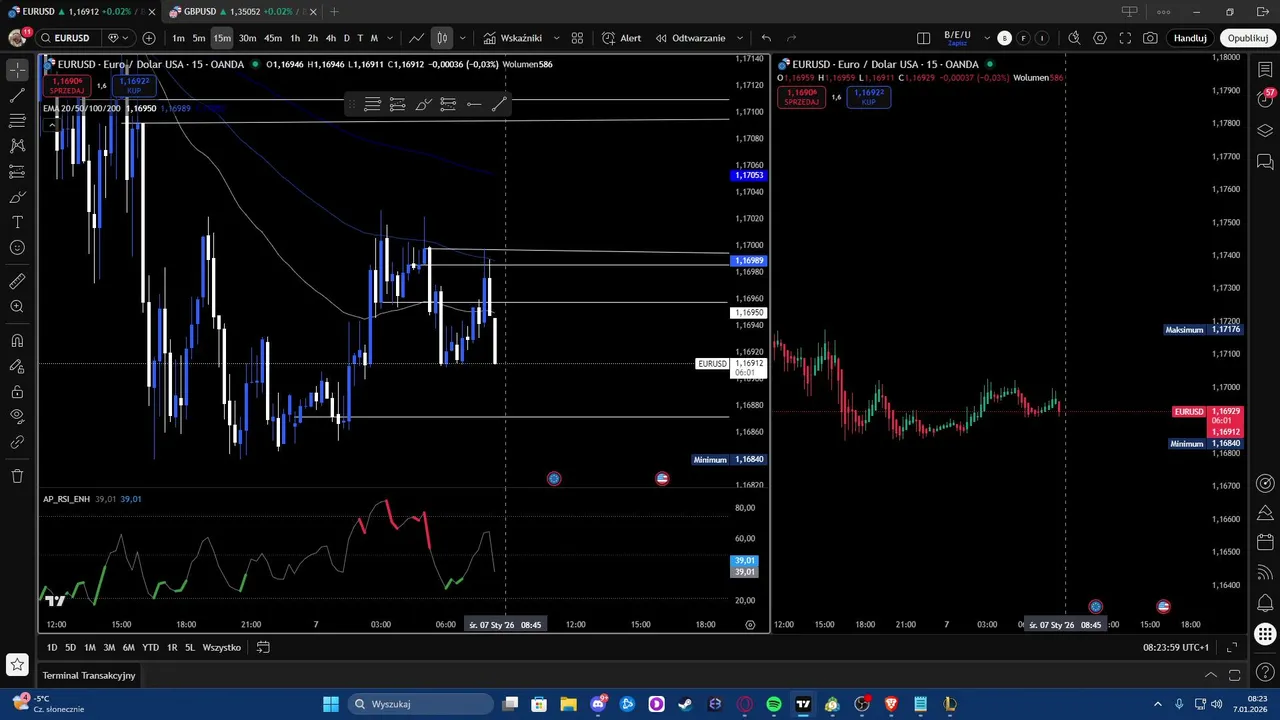Toggle hide all drawings eye icon
The width and height of the screenshot is (1280, 720).
17,416
